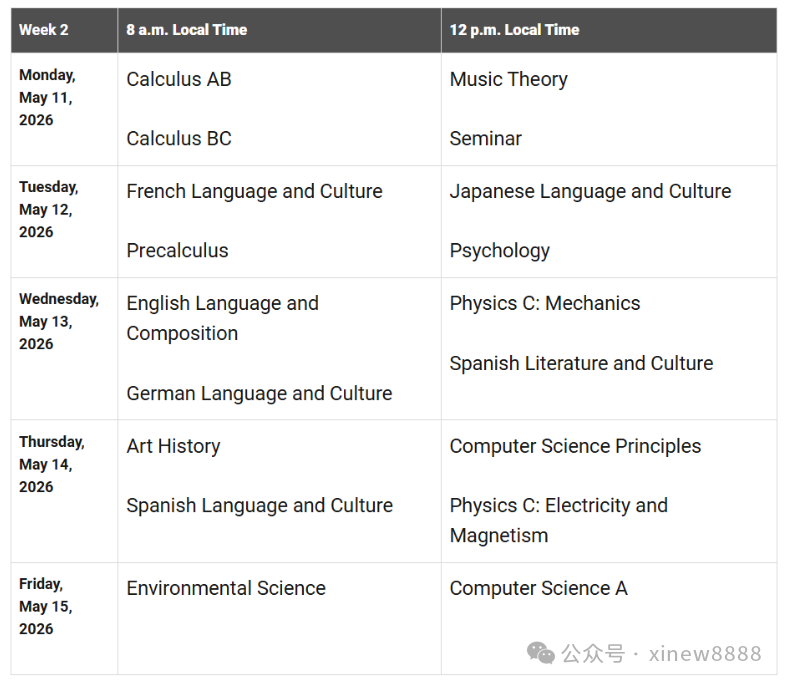Image resolution: width=786 pixels, height=684 pixels.
Task: Select the "8 a.m. Local Time" column header
Action: [x=186, y=30]
